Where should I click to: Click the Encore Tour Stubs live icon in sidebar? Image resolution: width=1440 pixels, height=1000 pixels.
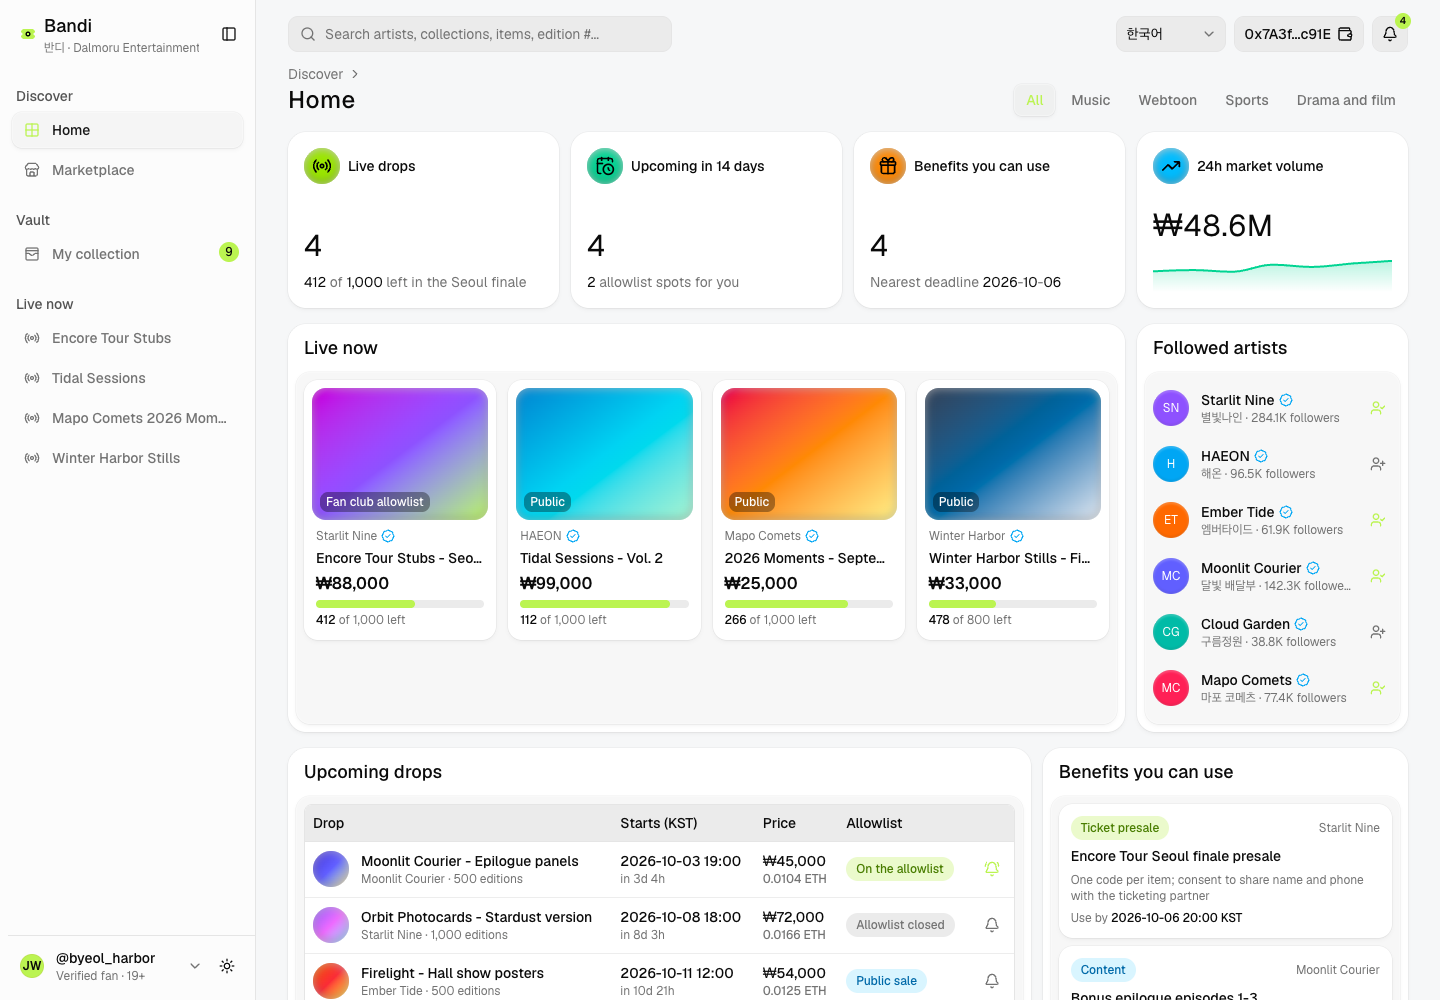point(32,338)
